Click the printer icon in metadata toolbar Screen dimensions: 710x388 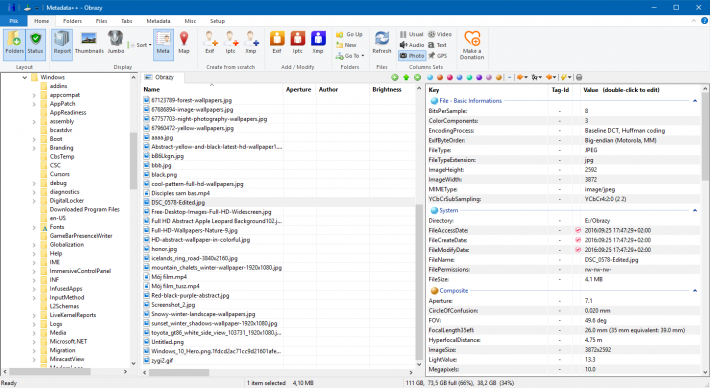tap(579, 77)
